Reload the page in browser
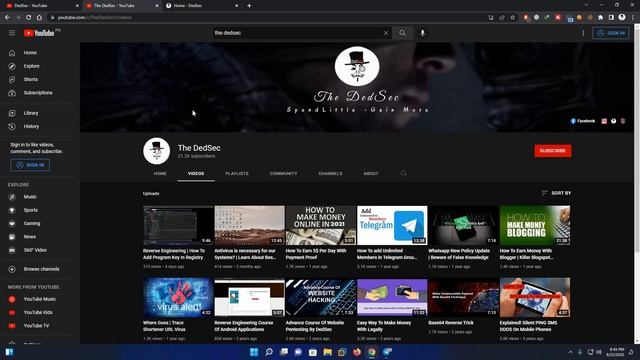640x360 pixels. [29, 18]
